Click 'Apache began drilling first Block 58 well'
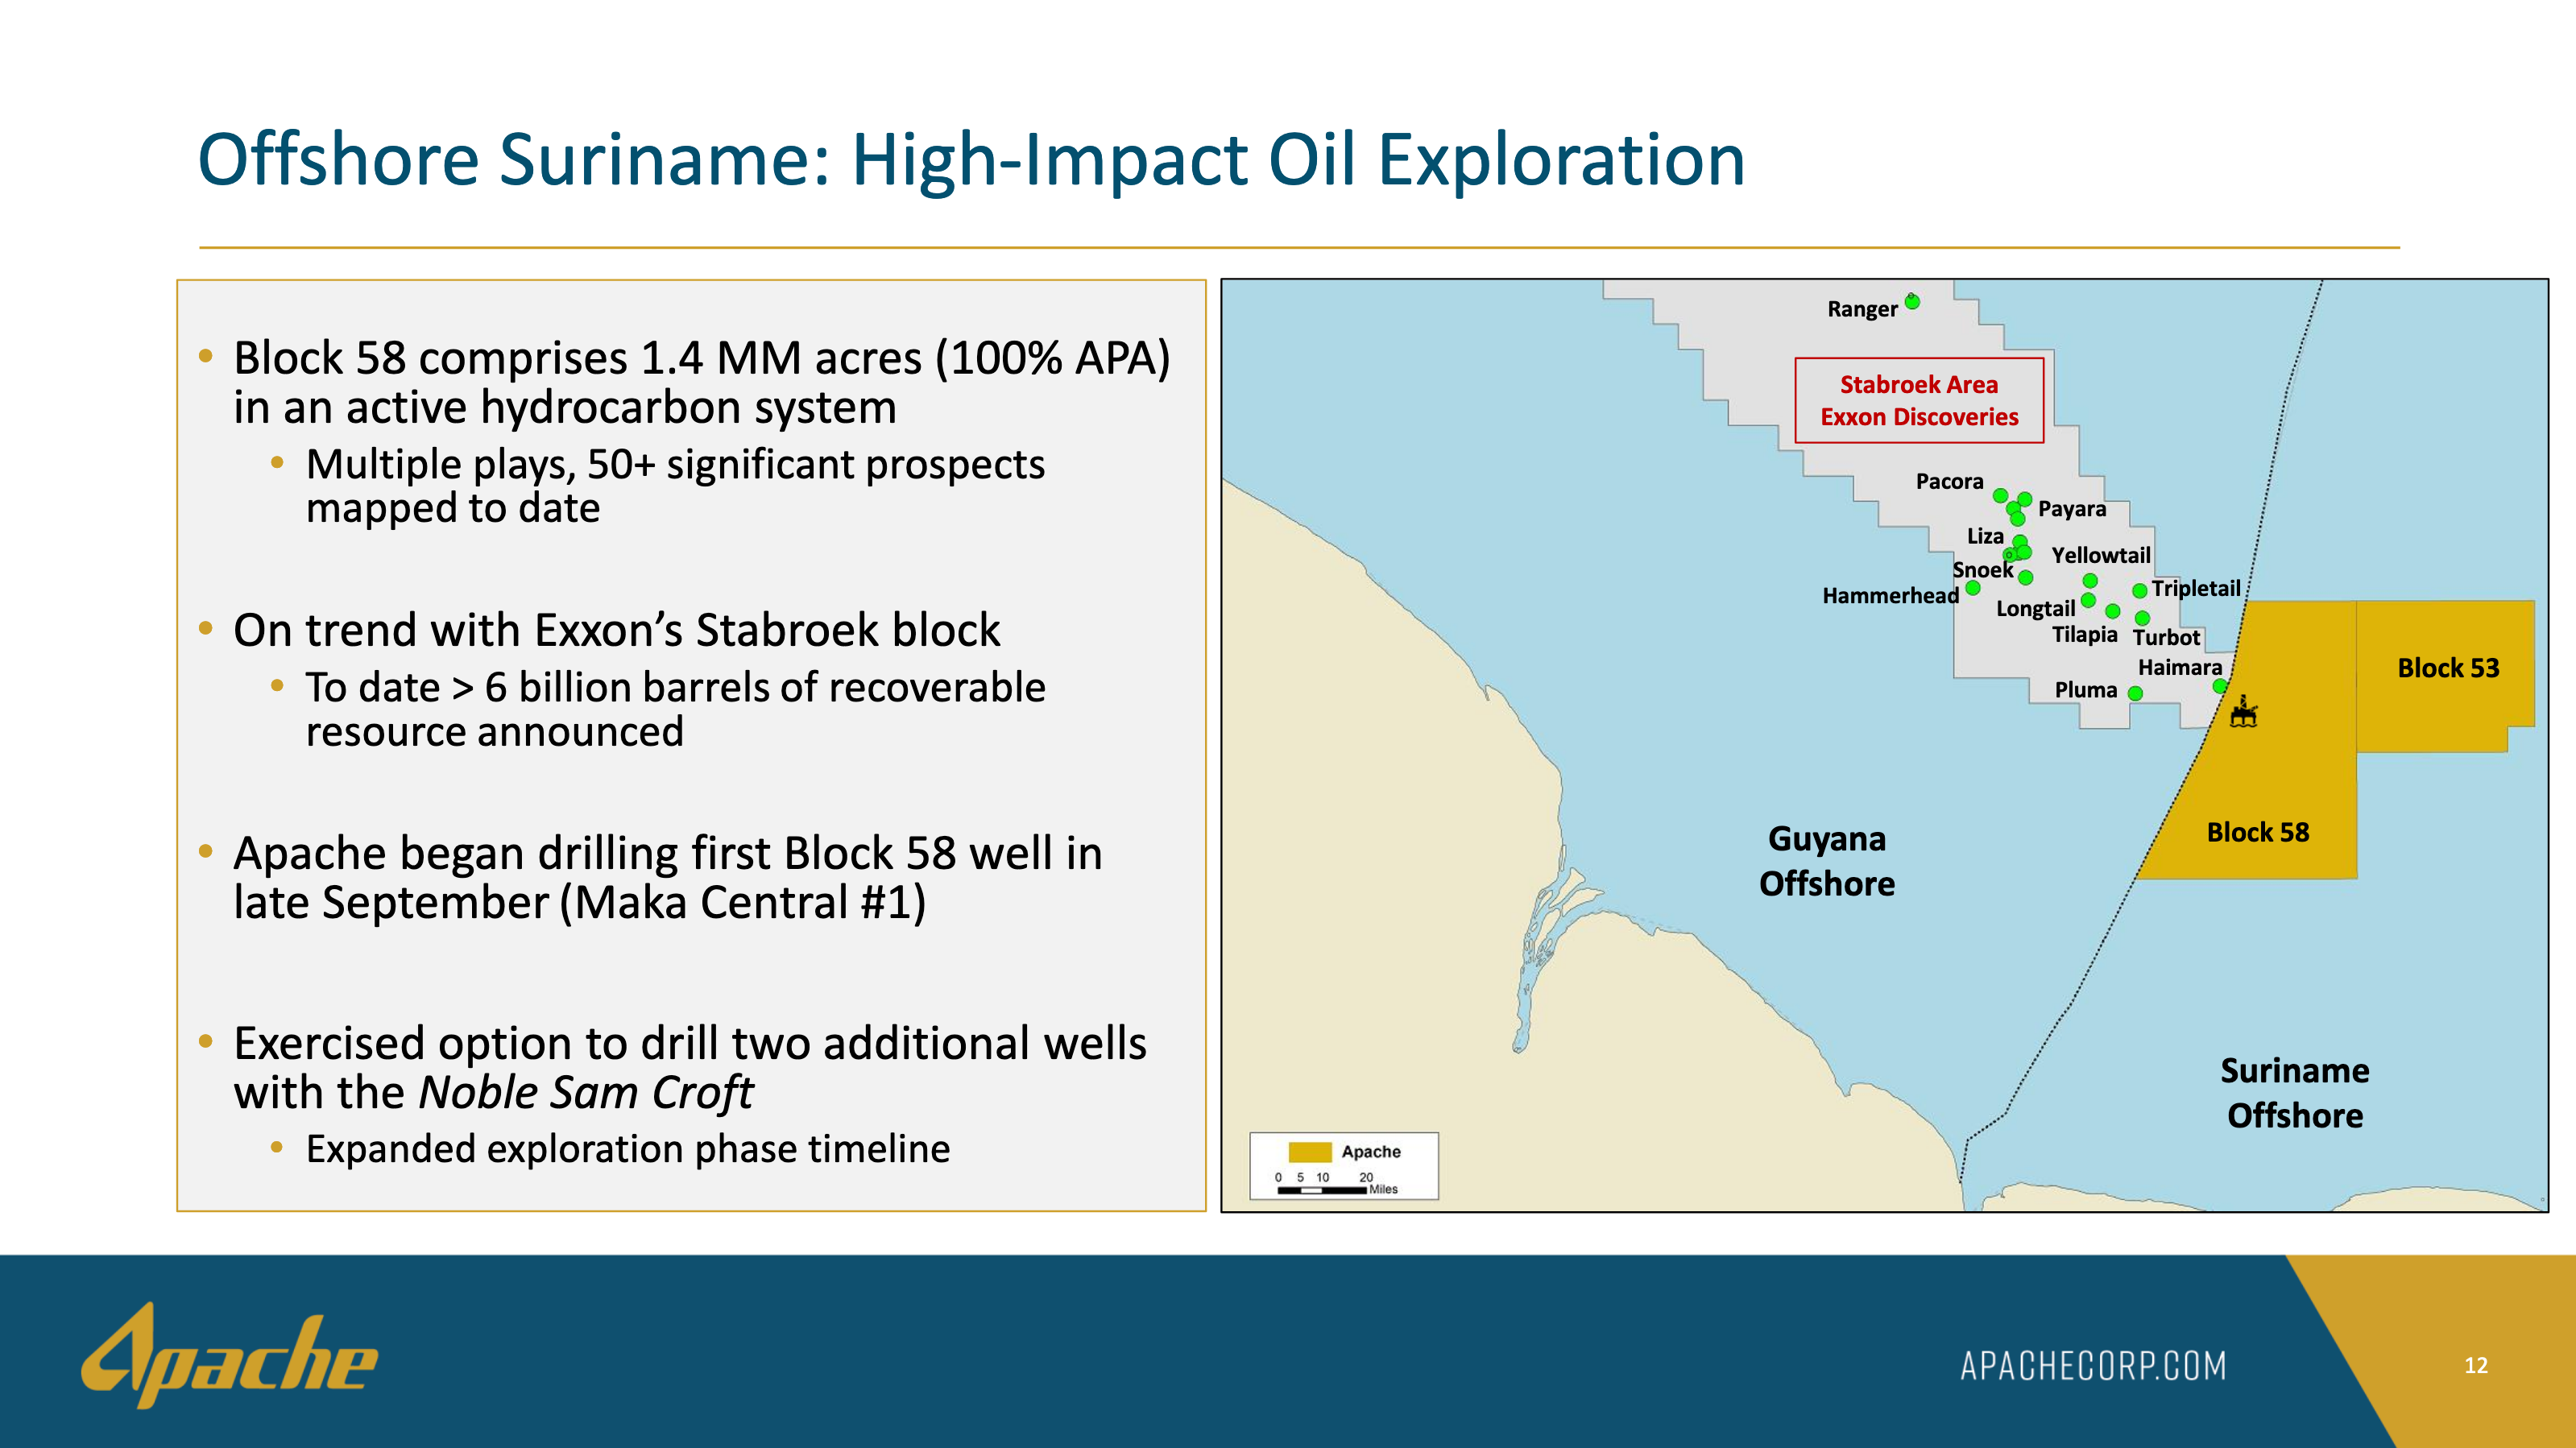Image resolution: width=2576 pixels, height=1448 pixels. (x=667, y=878)
